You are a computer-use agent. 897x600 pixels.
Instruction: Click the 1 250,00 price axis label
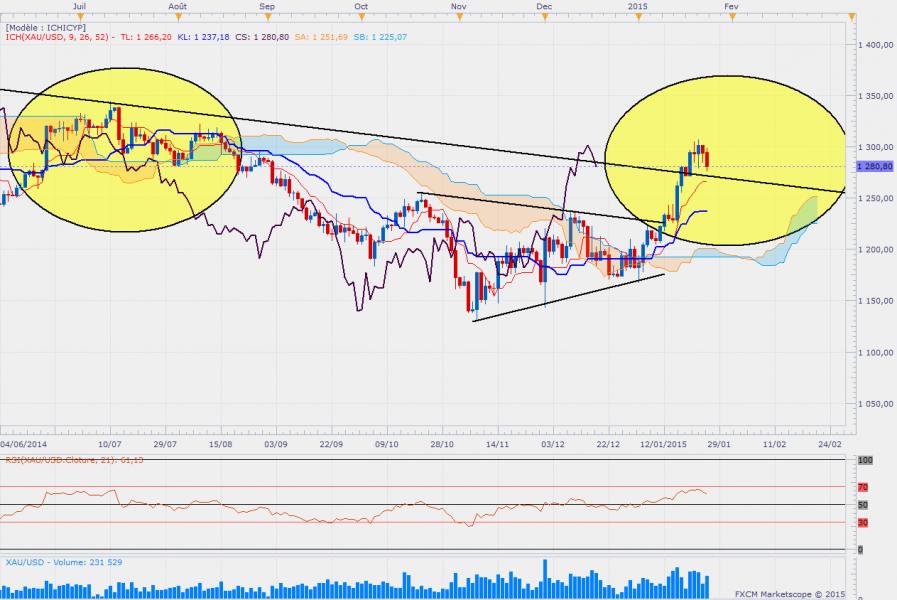(876, 198)
